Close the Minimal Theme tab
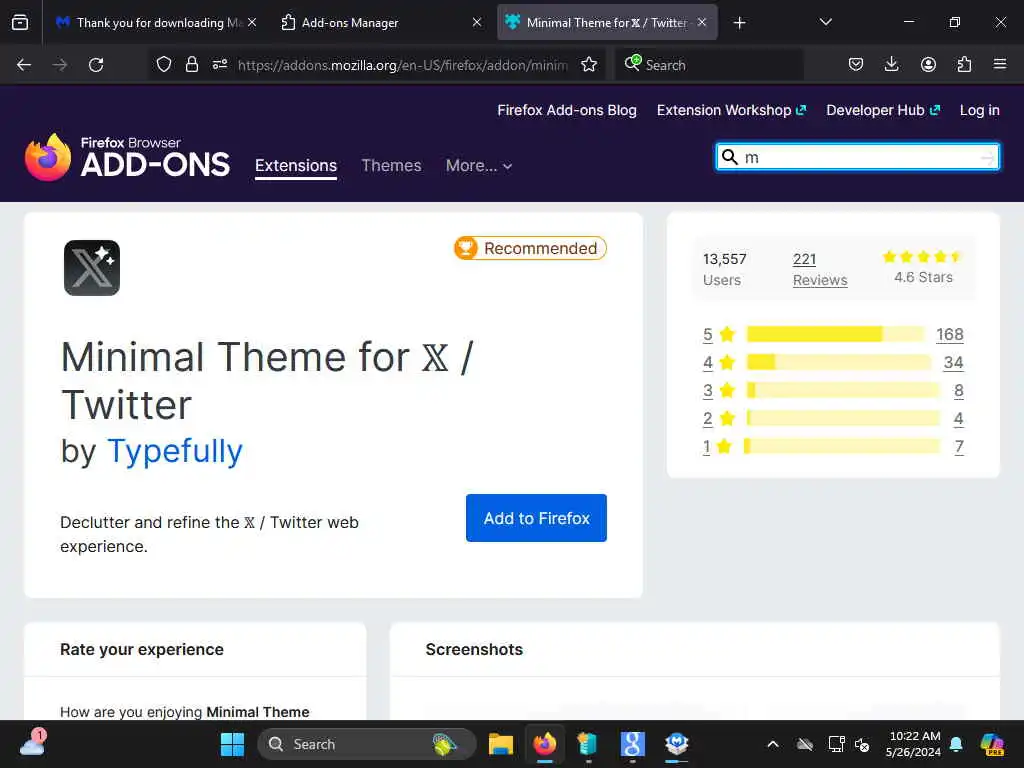This screenshot has height=768, width=1024. [701, 23]
